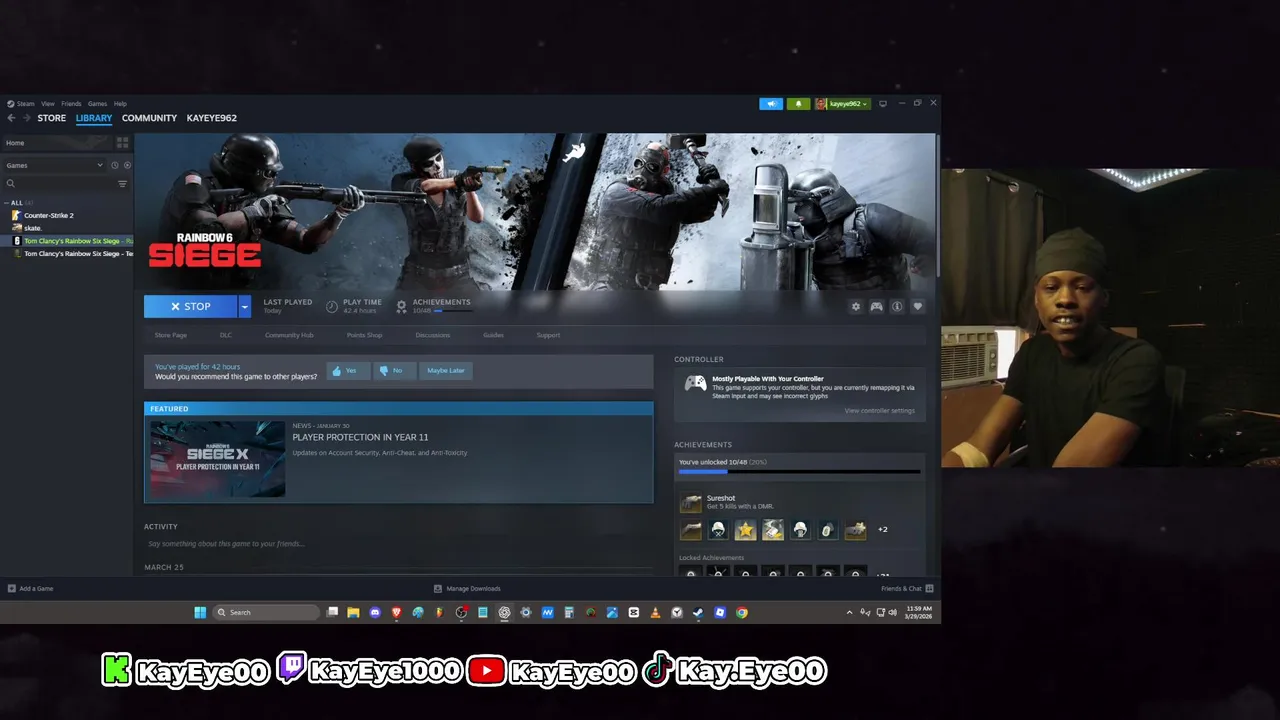
Task: Click the Windows taskbar Search box
Action: click(x=265, y=612)
